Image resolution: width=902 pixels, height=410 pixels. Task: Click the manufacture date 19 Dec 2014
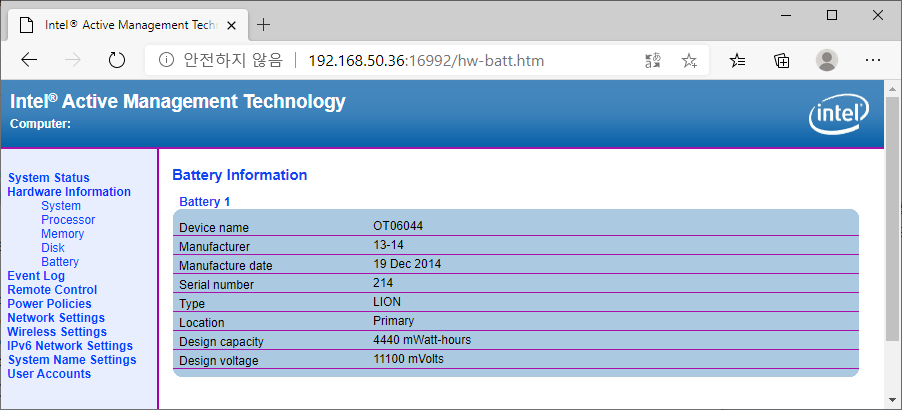click(x=407, y=264)
